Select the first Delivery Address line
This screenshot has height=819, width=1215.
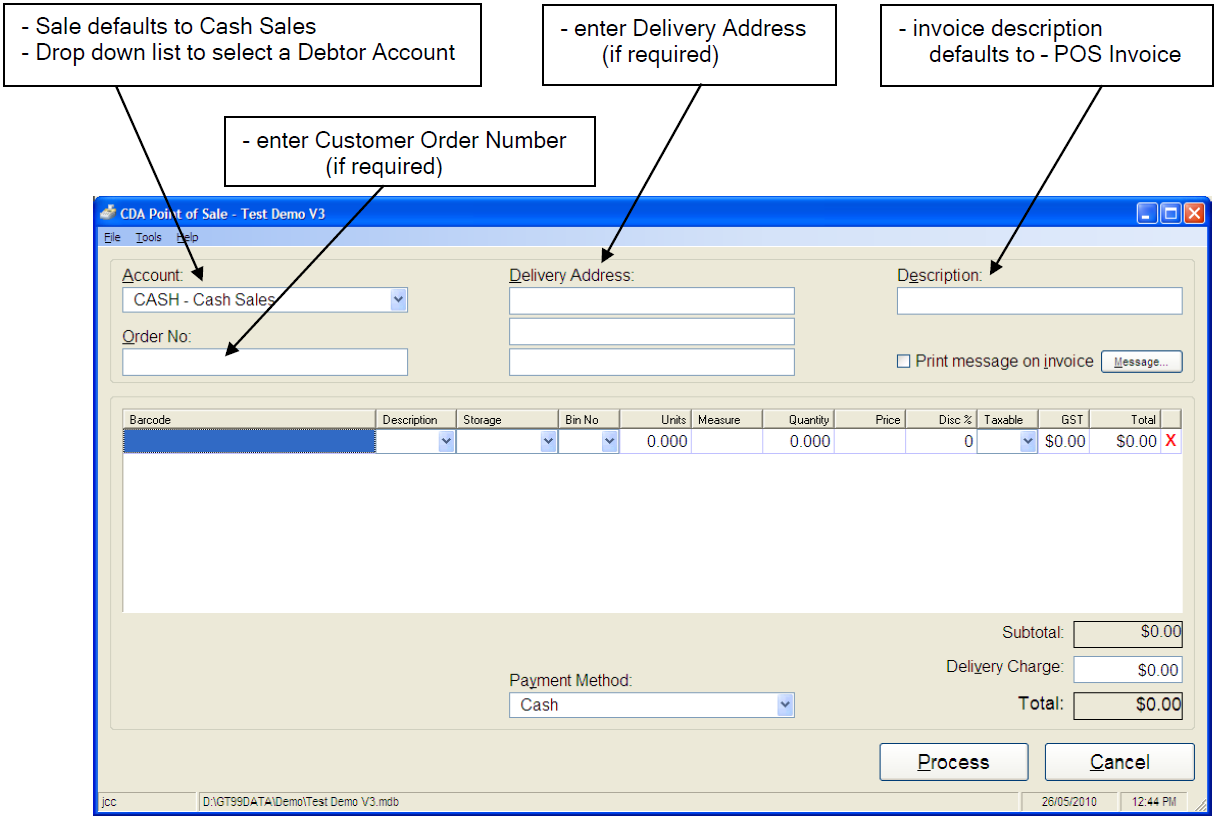(651, 301)
